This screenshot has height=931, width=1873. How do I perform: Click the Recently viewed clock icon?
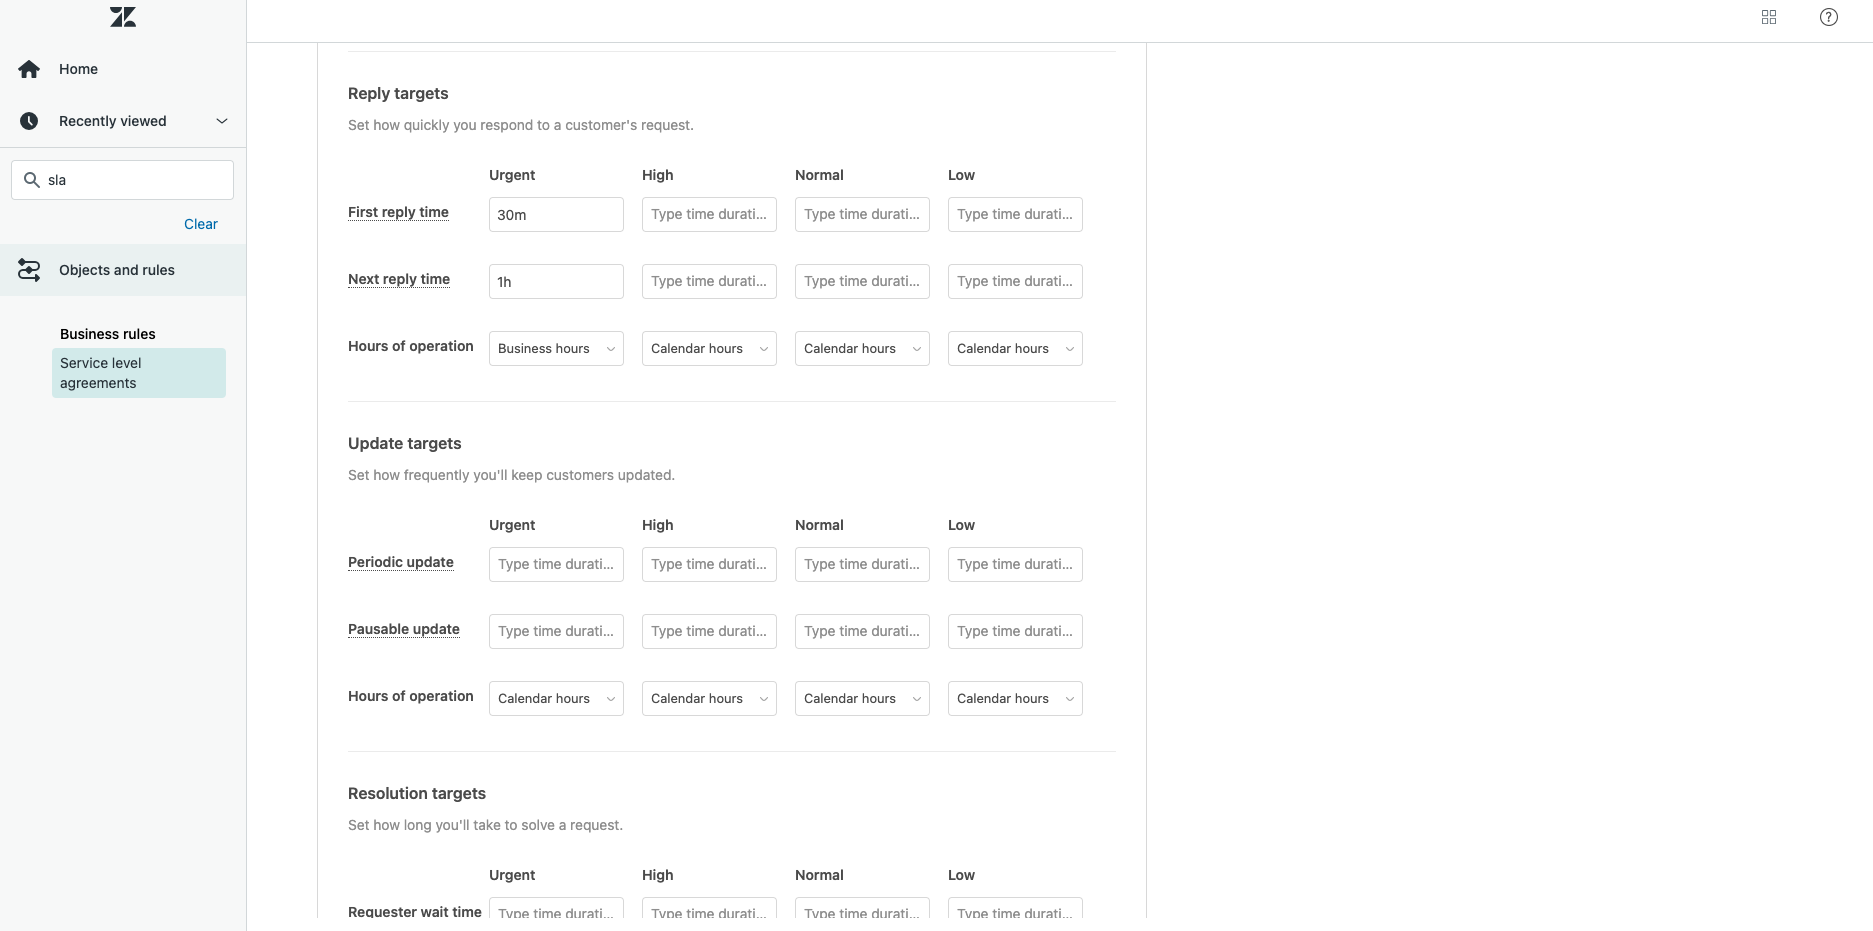(x=29, y=121)
